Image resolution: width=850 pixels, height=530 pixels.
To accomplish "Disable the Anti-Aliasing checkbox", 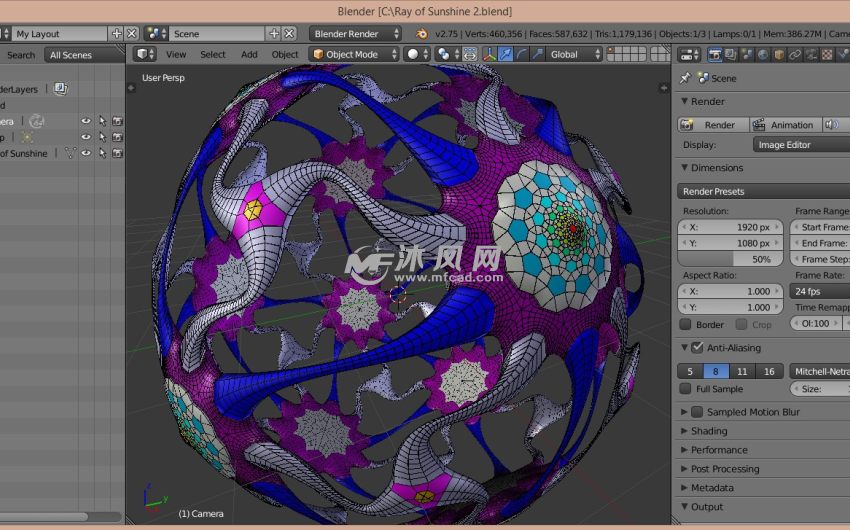I will (697, 348).
